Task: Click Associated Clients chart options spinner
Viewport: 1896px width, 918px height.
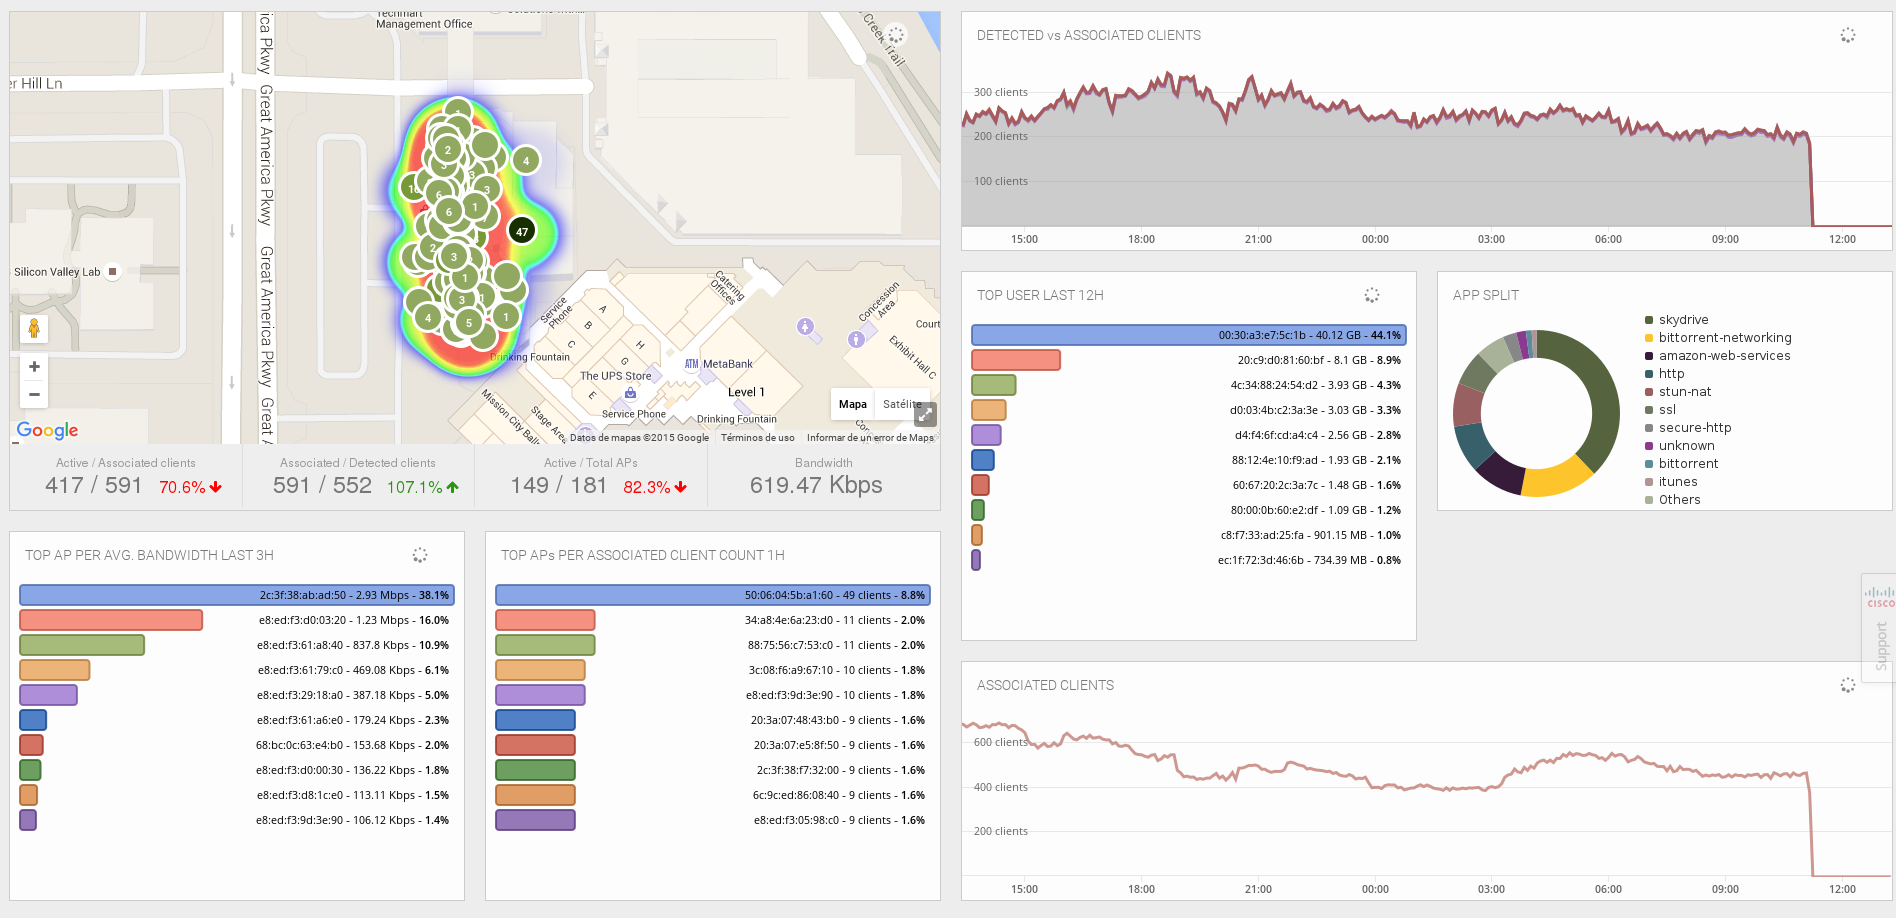Action: pyautogui.click(x=1848, y=685)
